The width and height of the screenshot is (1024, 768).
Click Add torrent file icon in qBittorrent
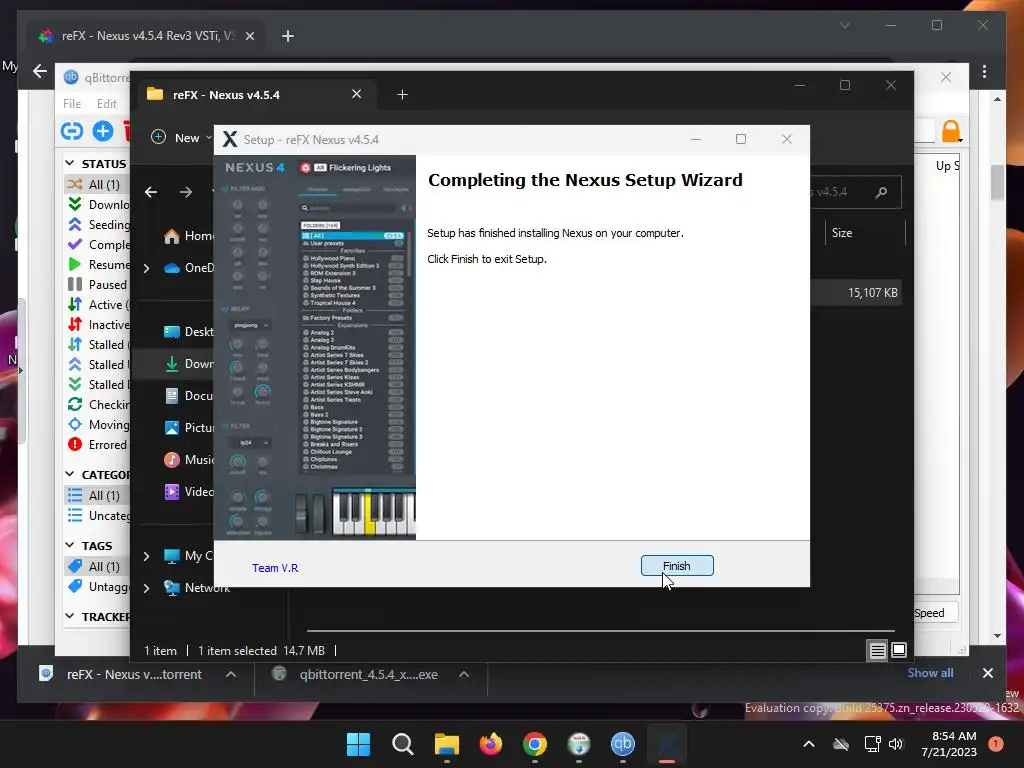coord(103,131)
